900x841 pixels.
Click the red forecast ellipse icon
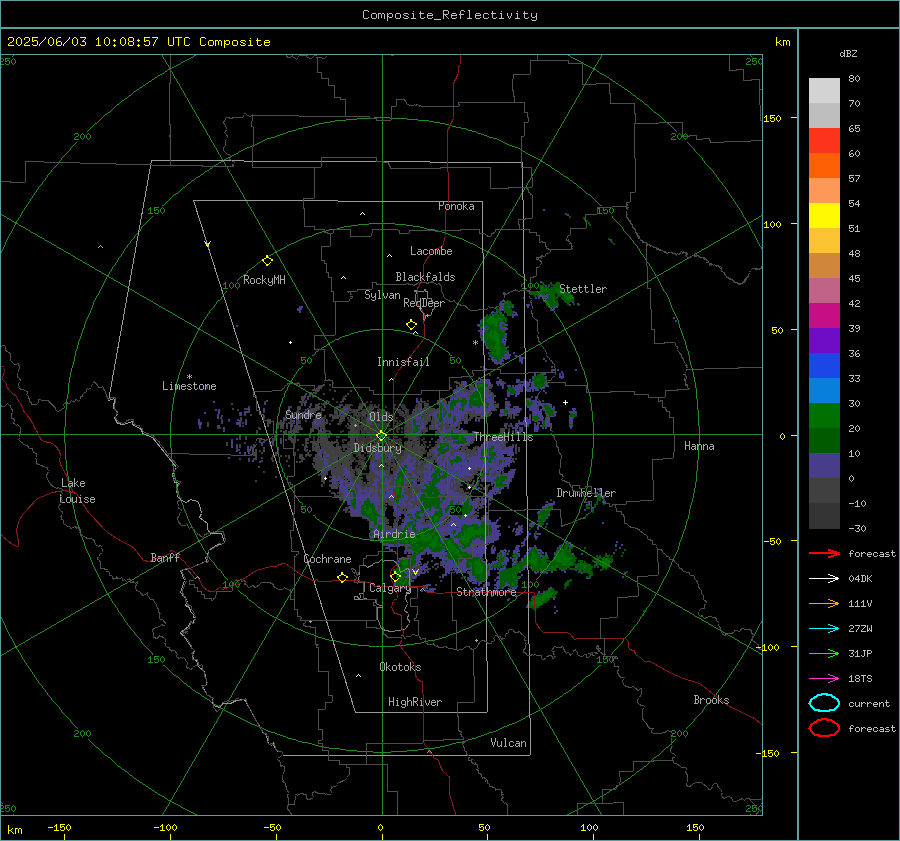[824, 728]
